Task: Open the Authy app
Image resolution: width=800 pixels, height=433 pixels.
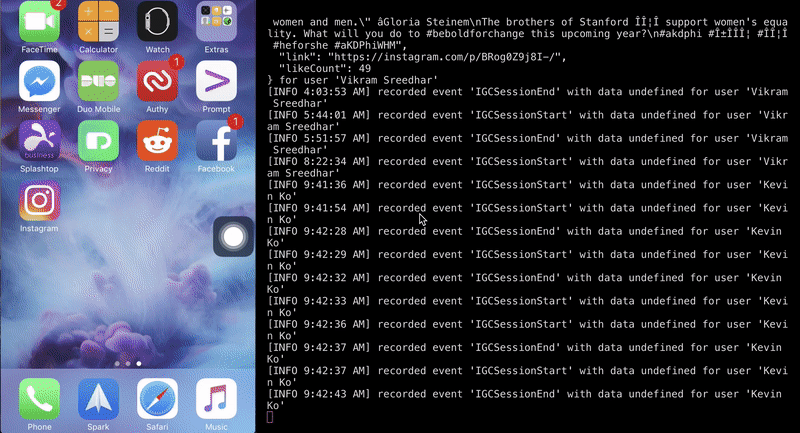Action: (x=157, y=81)
